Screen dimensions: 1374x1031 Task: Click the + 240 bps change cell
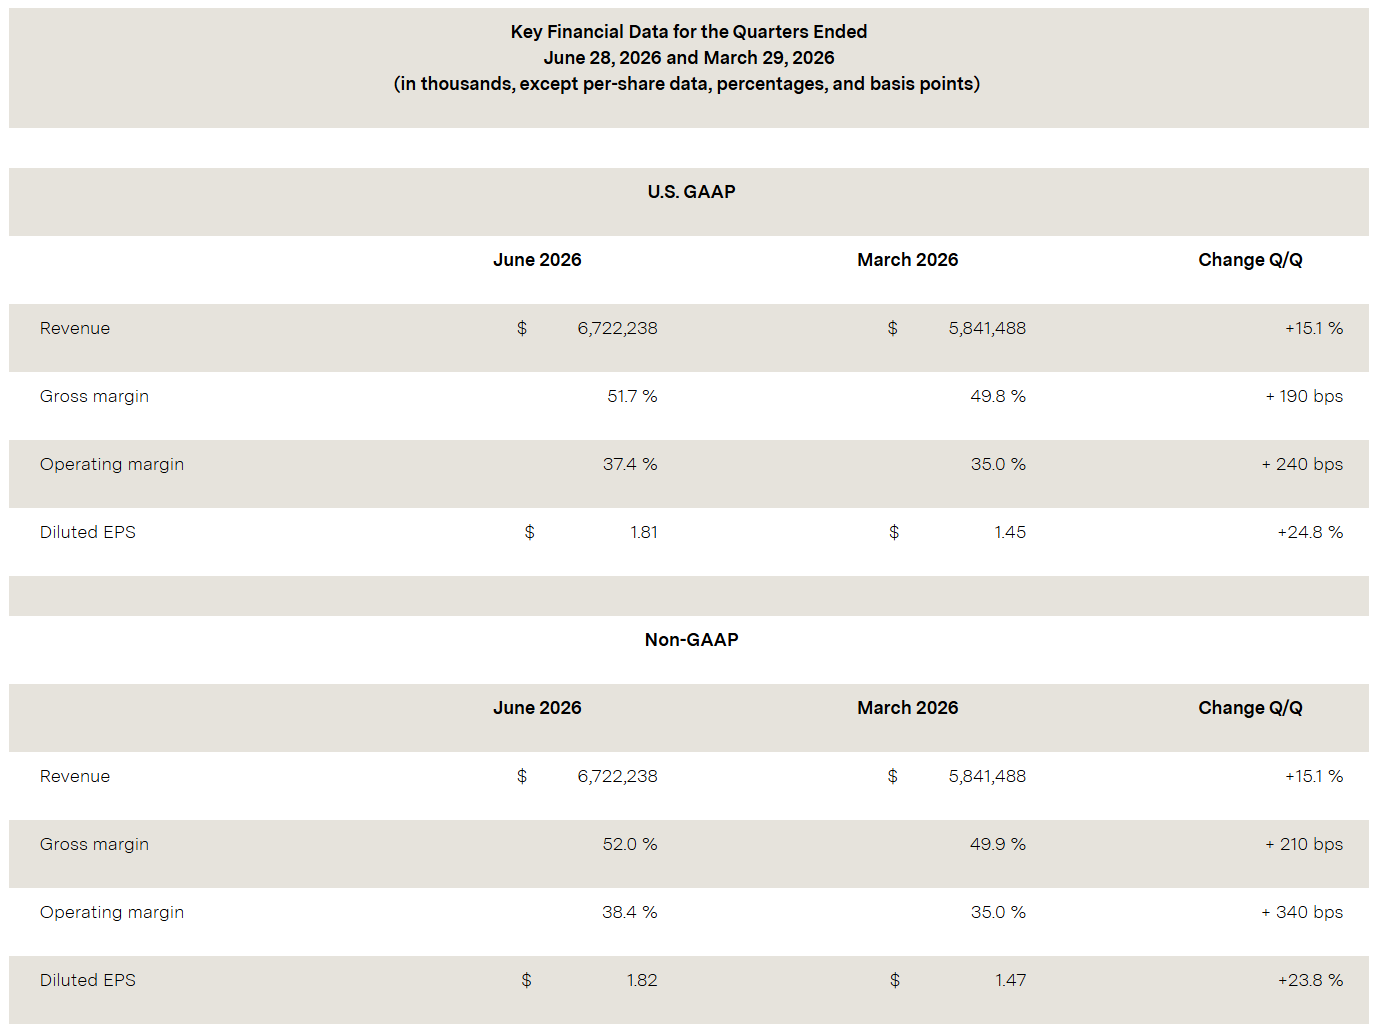(x=1302, y=464)
